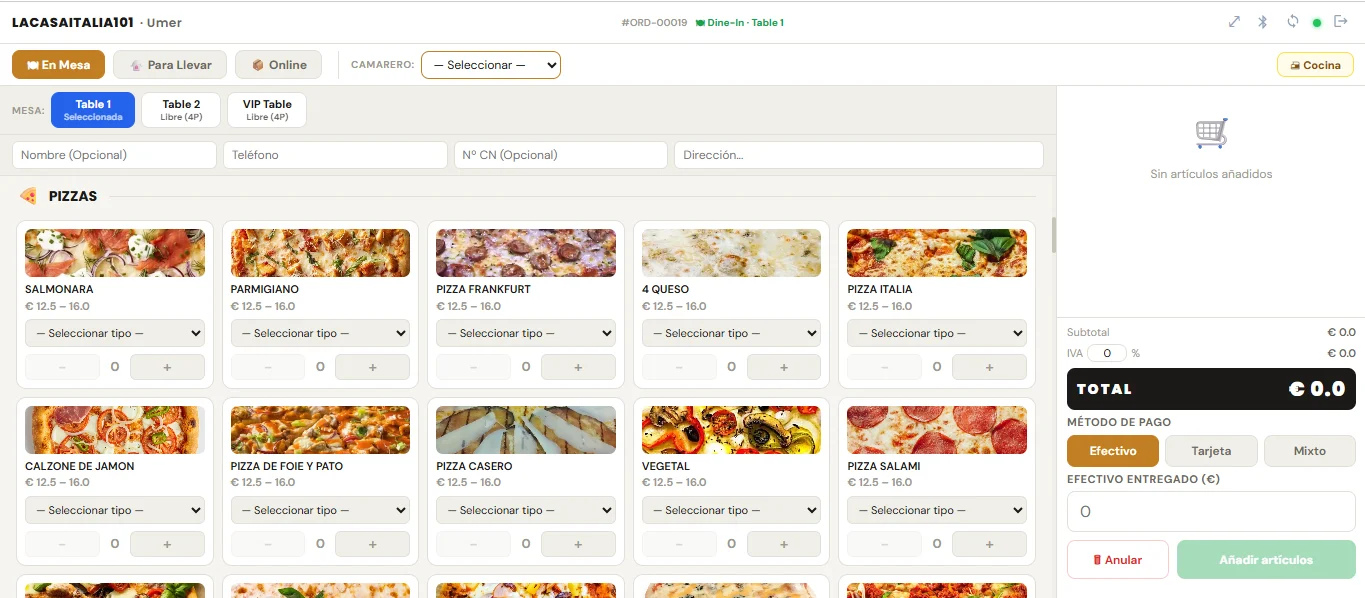
Task: Open Calzone de Jamon type dropdown
Action: coord(115,510)
